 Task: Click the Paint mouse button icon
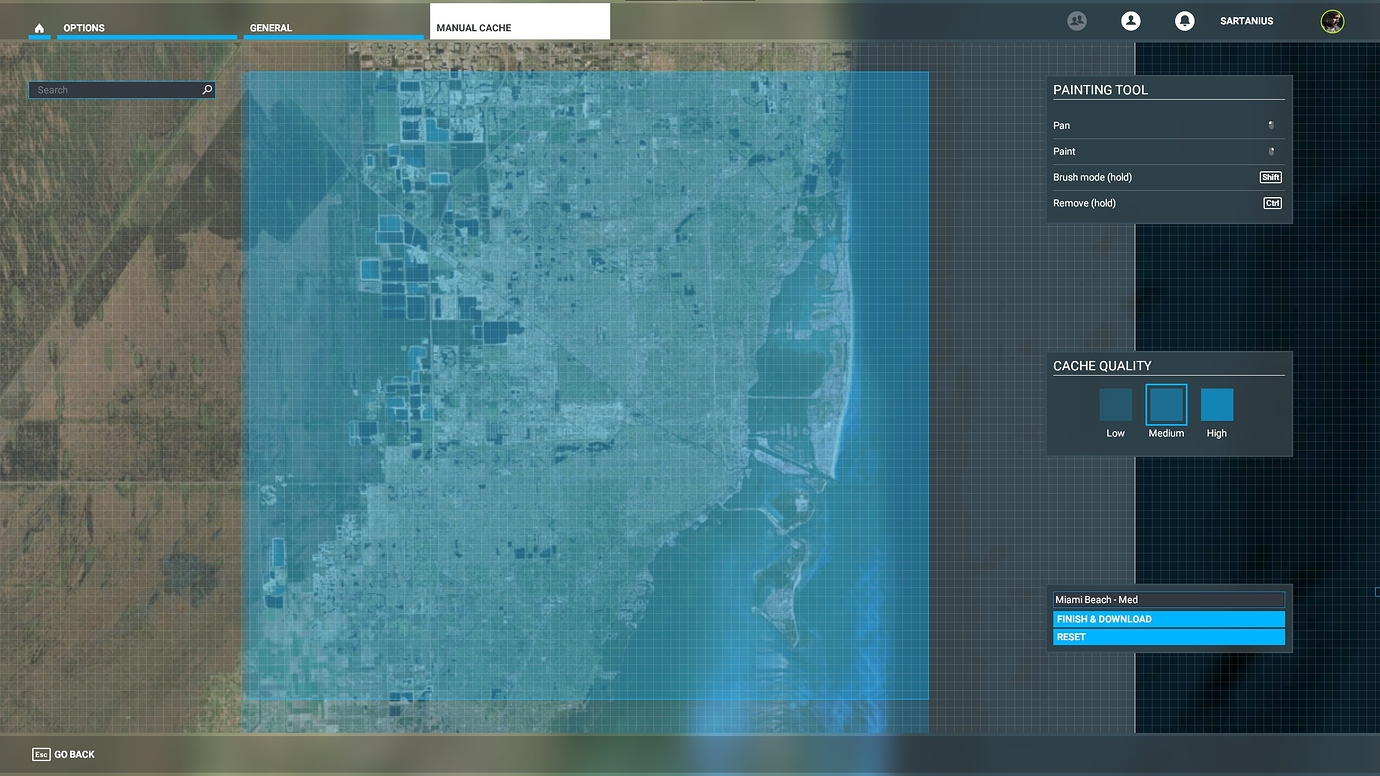1271,152
